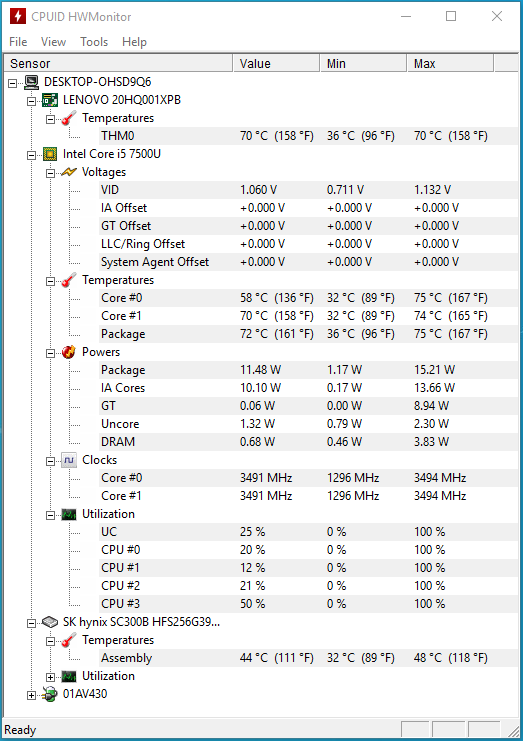Click the CPU Utilization graph icon
523x741 pixels.
(x=69, y=514)
